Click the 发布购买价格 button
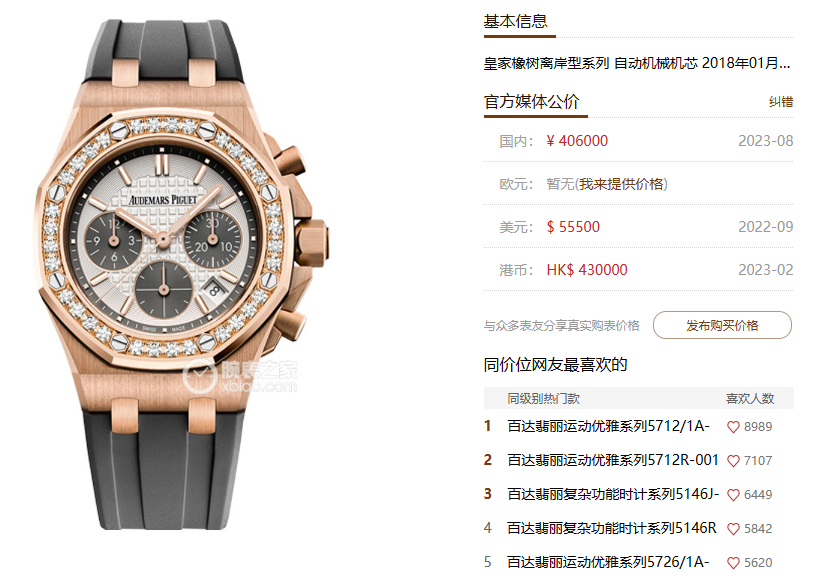820x576 pixels. (722, 325)
